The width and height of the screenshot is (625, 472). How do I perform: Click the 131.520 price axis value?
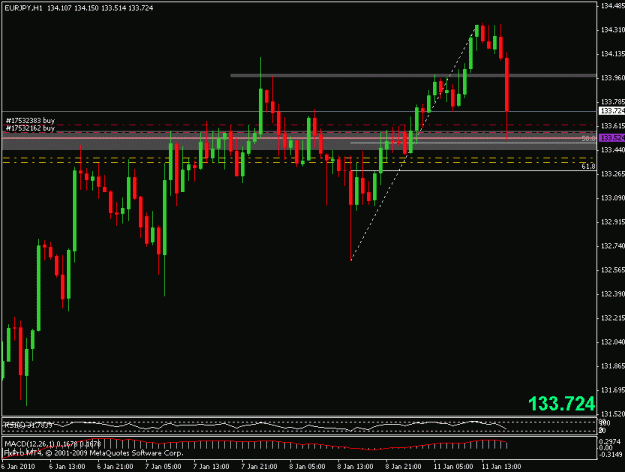coord(613,414)
